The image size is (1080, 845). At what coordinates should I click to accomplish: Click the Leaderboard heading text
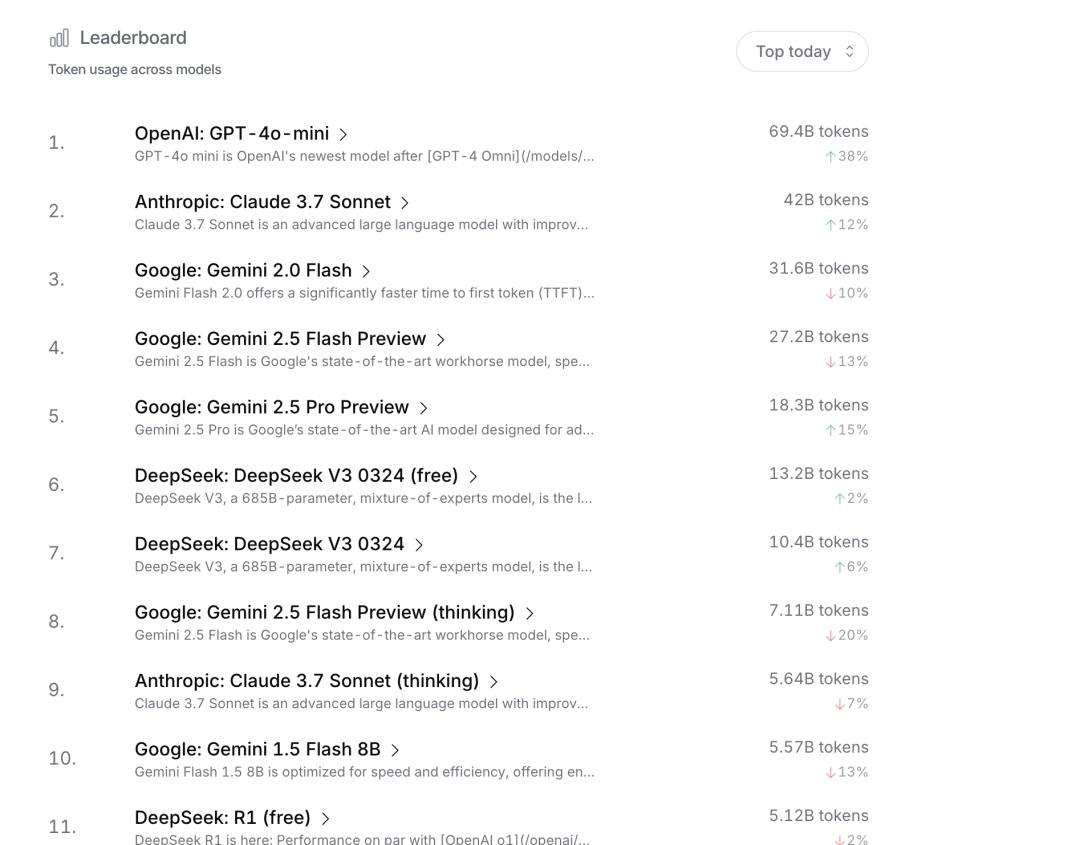tap(133, 38)
